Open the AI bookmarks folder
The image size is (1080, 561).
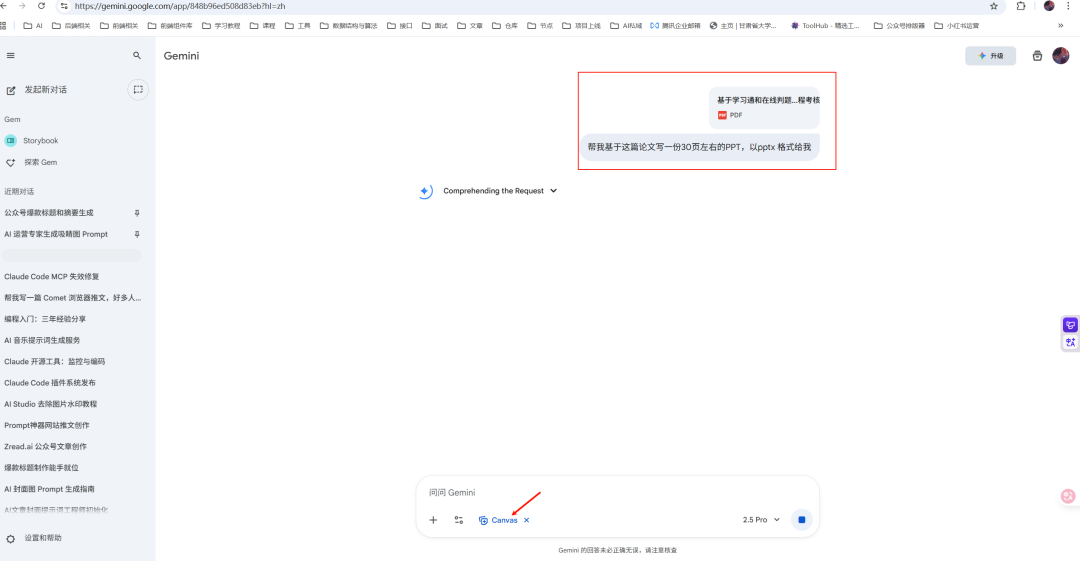tap(33, 26)
